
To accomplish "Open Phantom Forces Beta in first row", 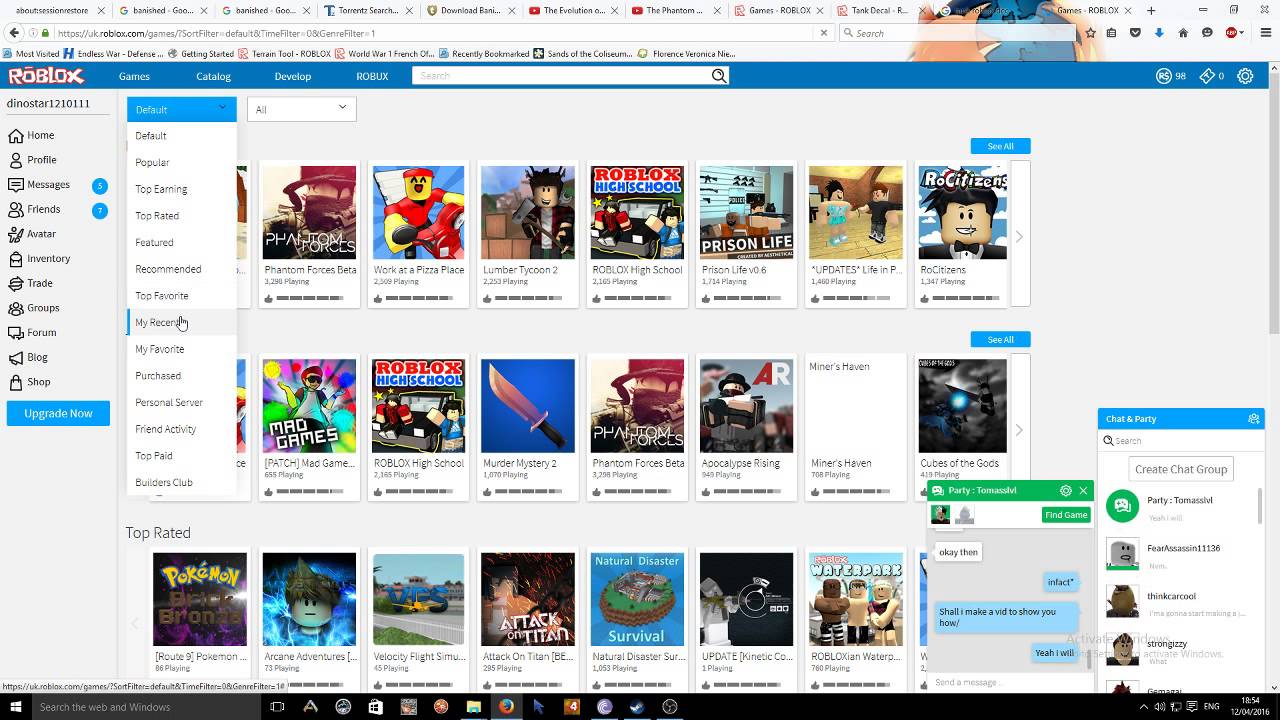I will 309,213.
